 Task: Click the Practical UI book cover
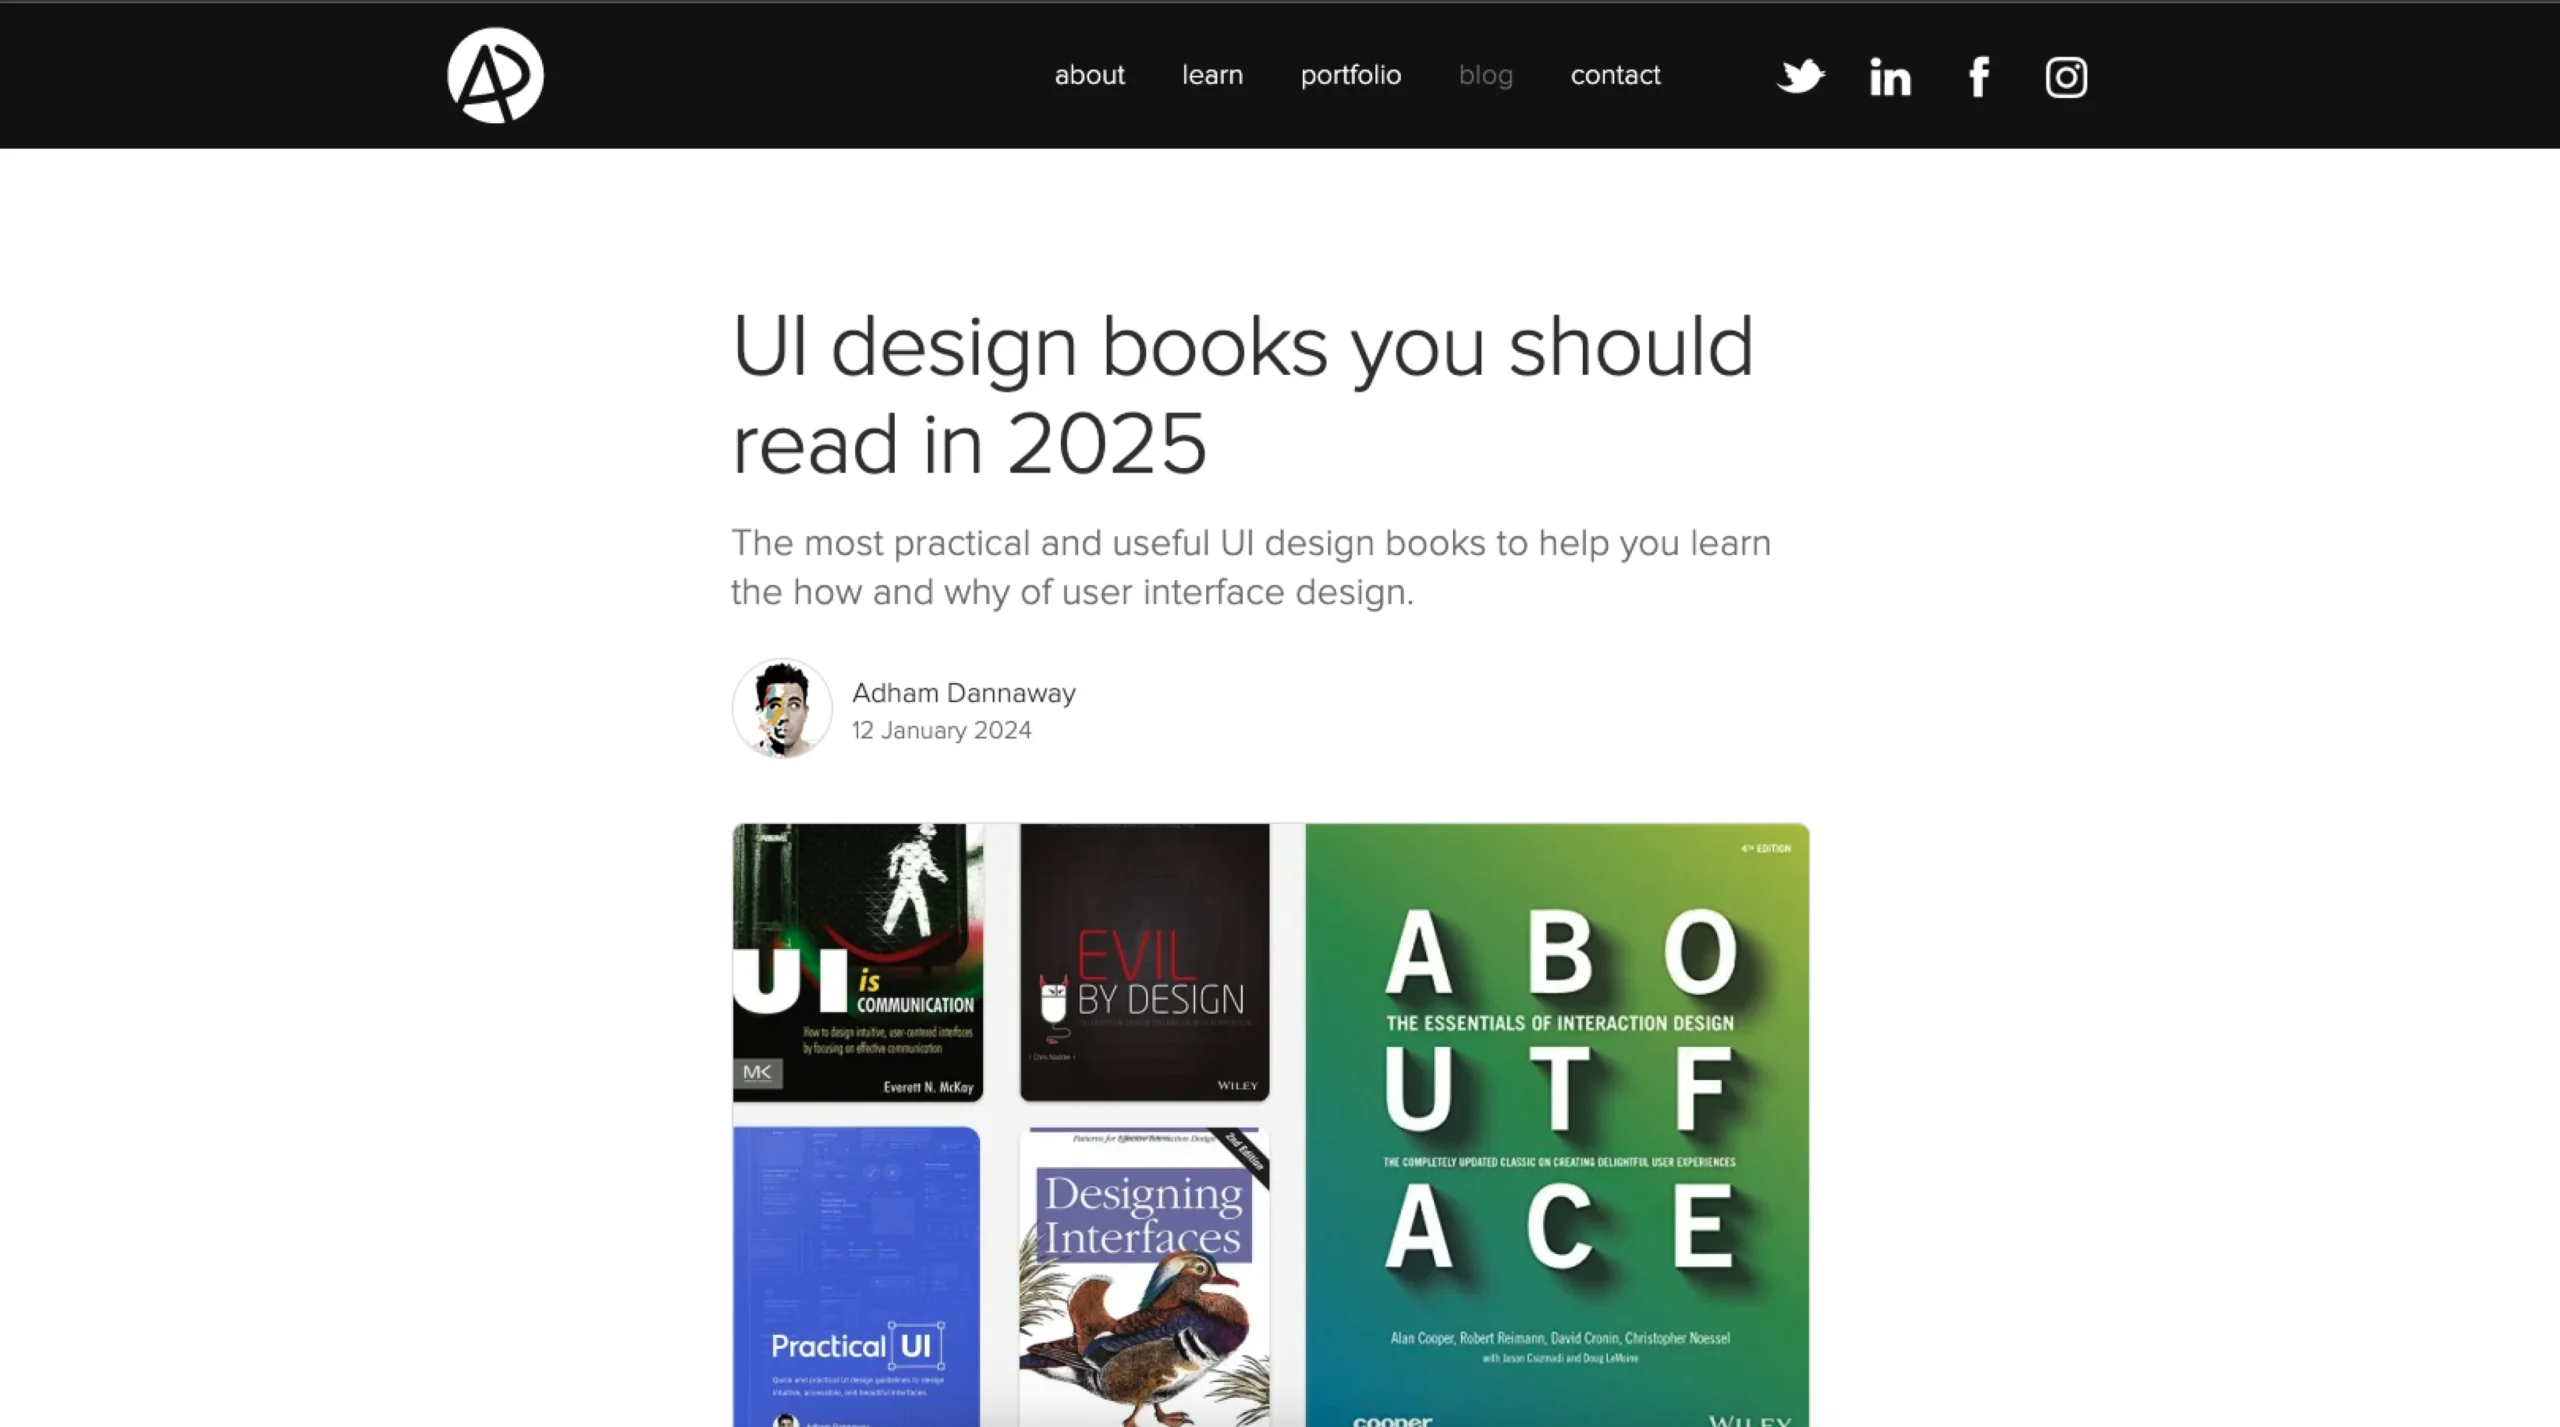pyautogui.click(x=856, y=1277)
